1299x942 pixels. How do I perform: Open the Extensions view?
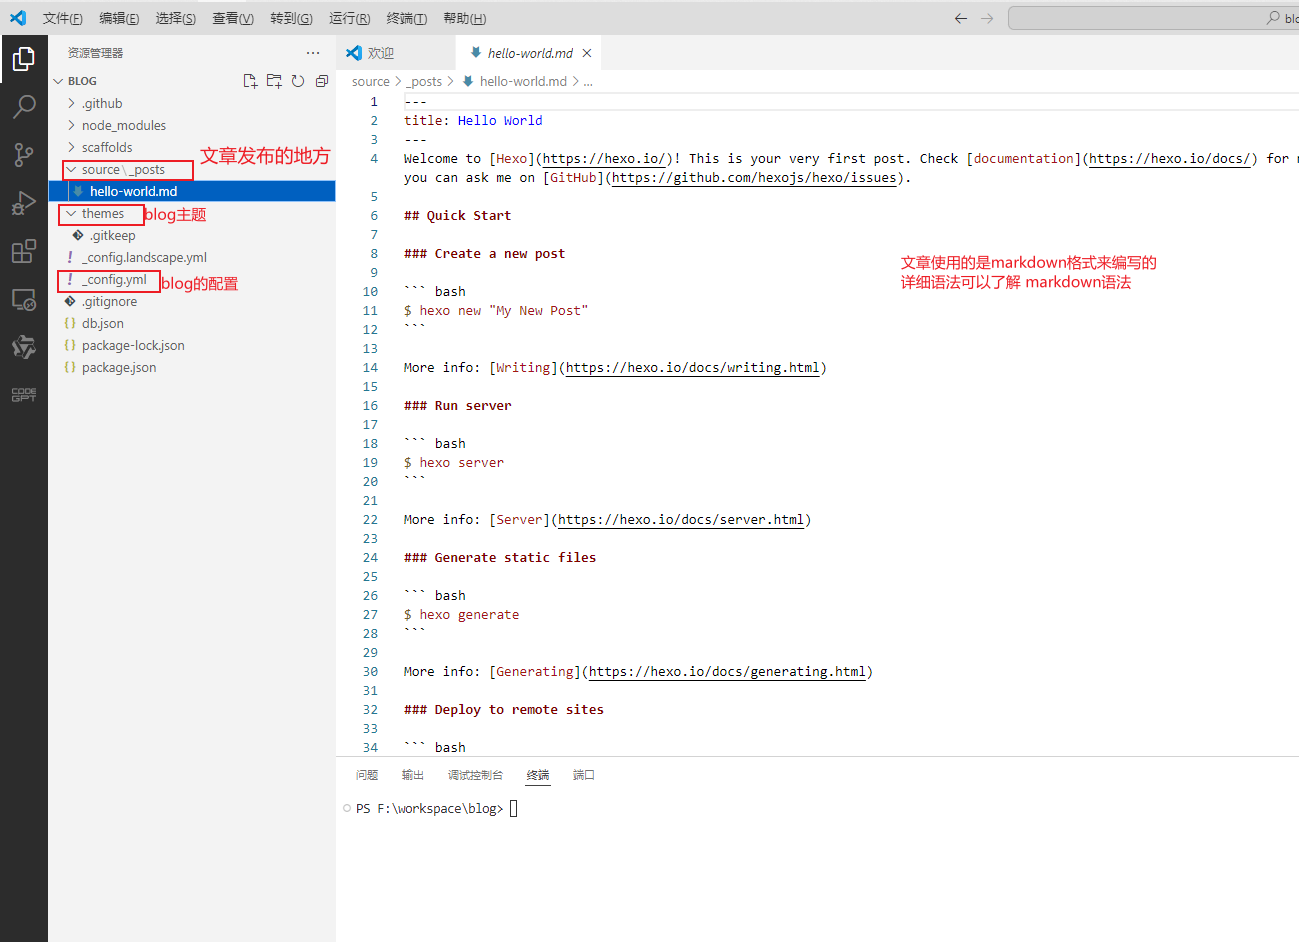pyautogui.click(x=24, y=251)
